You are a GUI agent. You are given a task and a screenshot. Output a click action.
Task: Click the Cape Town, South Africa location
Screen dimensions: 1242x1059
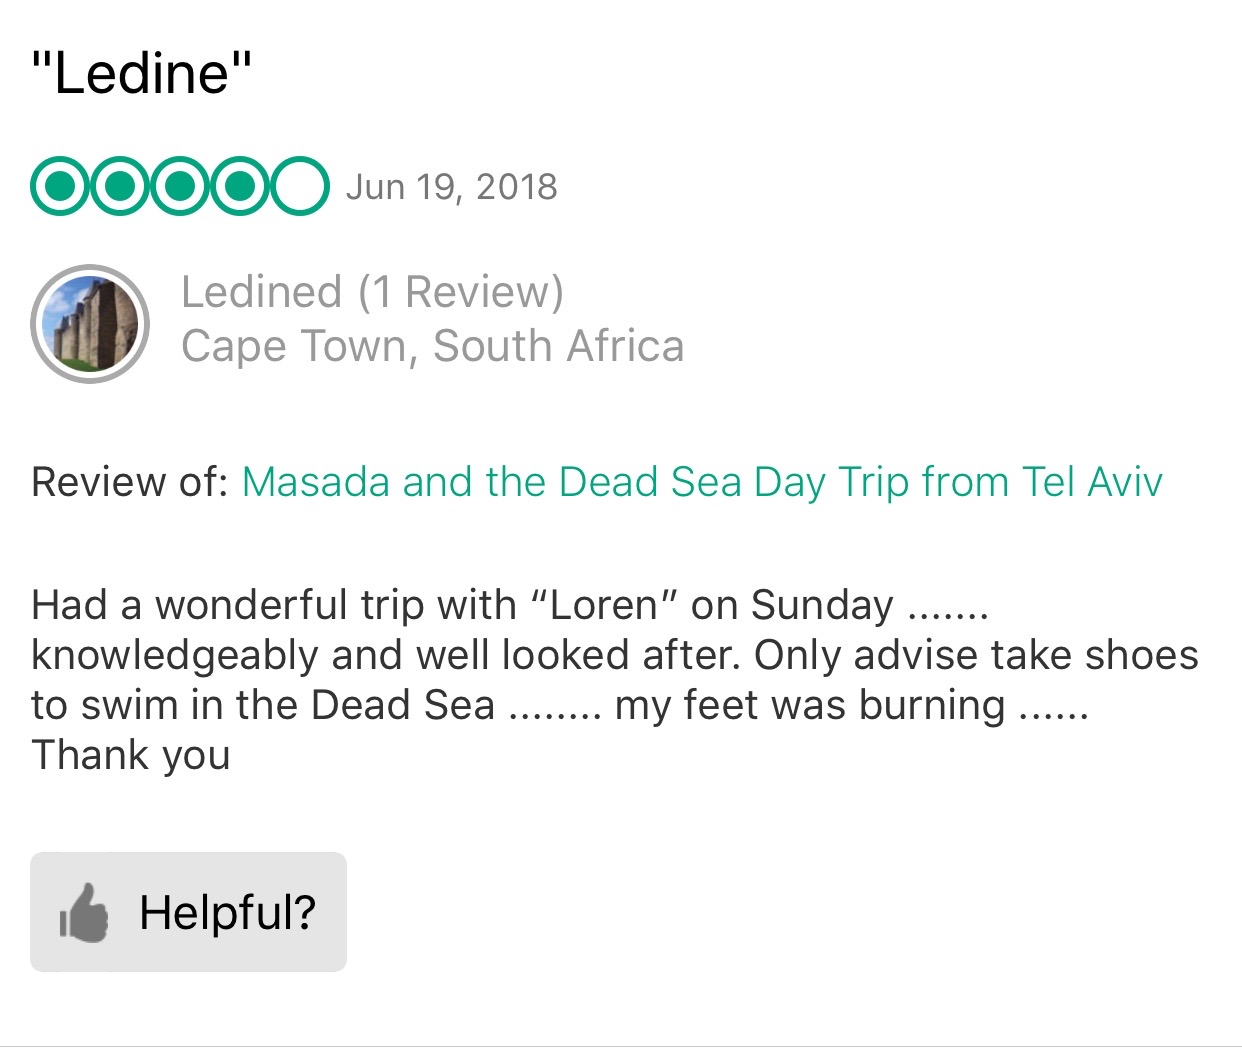click(432, 346)
